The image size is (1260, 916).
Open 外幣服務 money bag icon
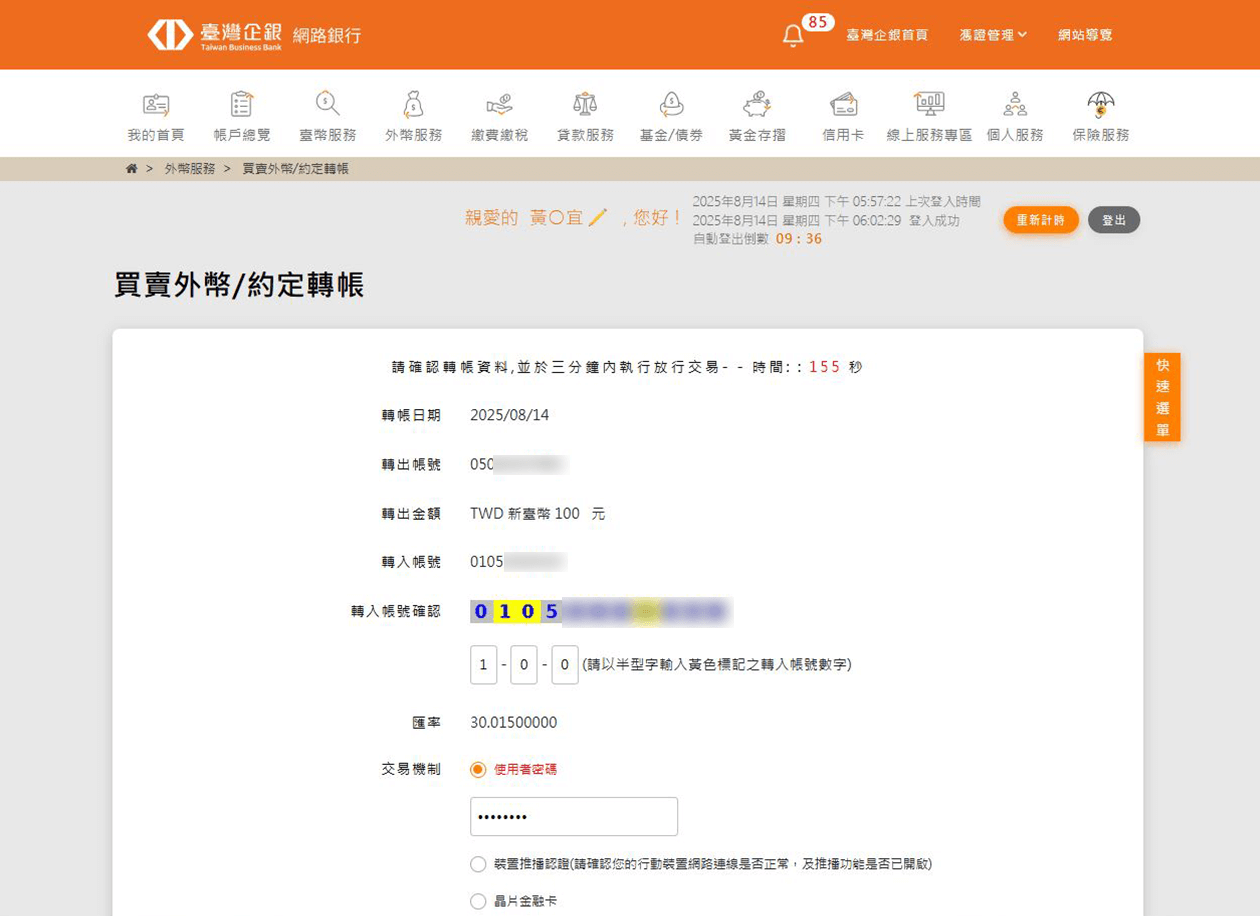tap(413, 104)
